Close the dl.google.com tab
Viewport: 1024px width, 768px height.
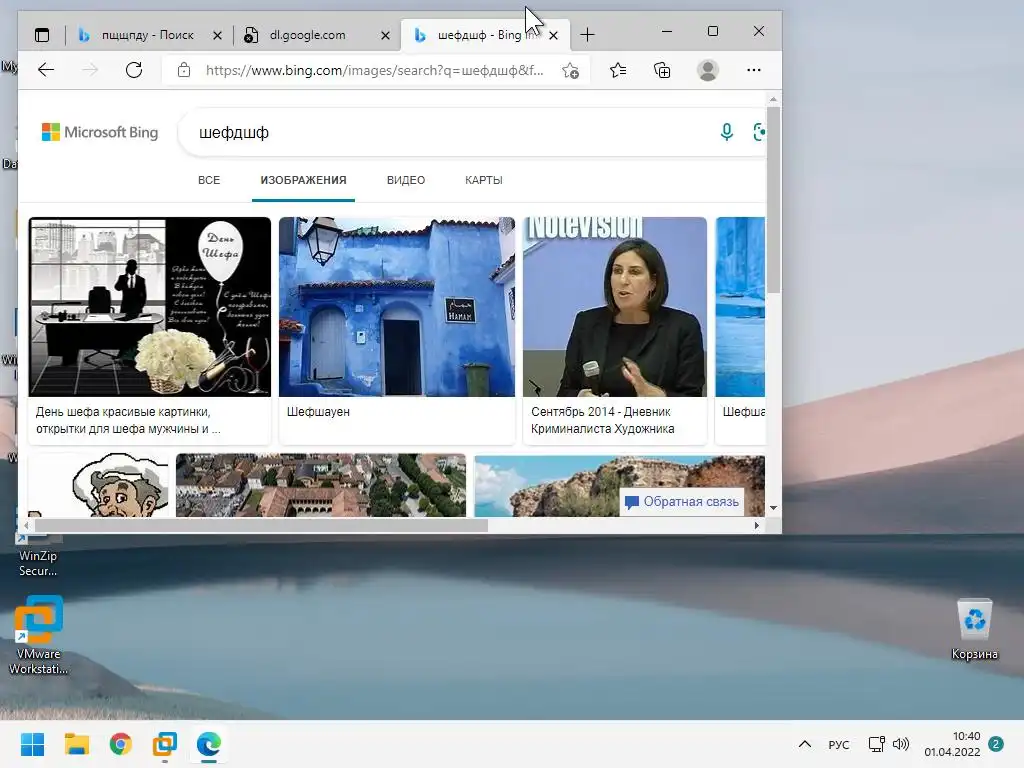(x=385, y=35)
